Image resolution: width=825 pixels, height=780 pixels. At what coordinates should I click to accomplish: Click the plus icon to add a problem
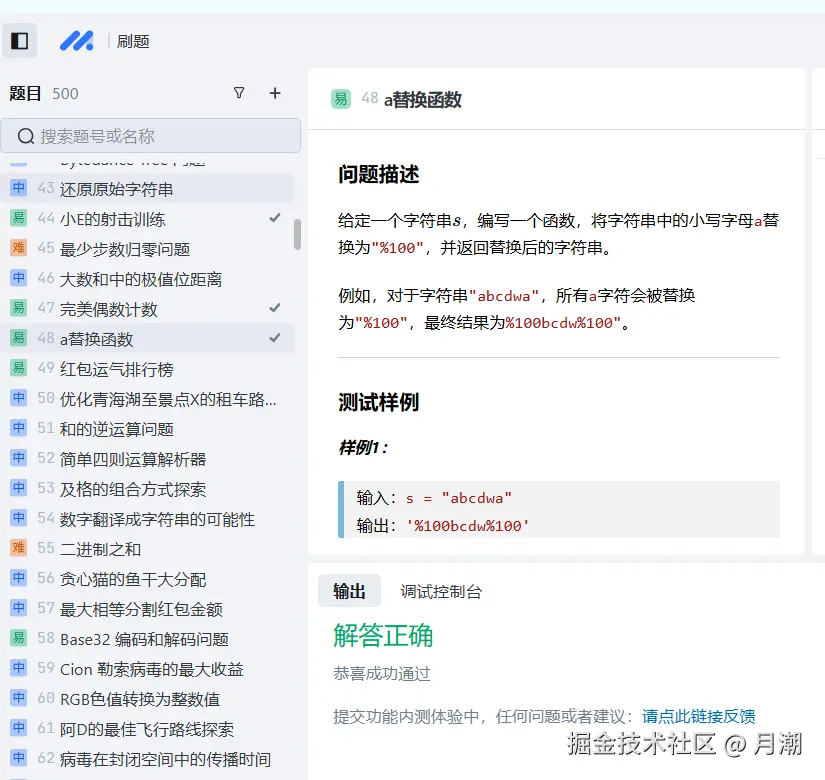pos(274,93)
